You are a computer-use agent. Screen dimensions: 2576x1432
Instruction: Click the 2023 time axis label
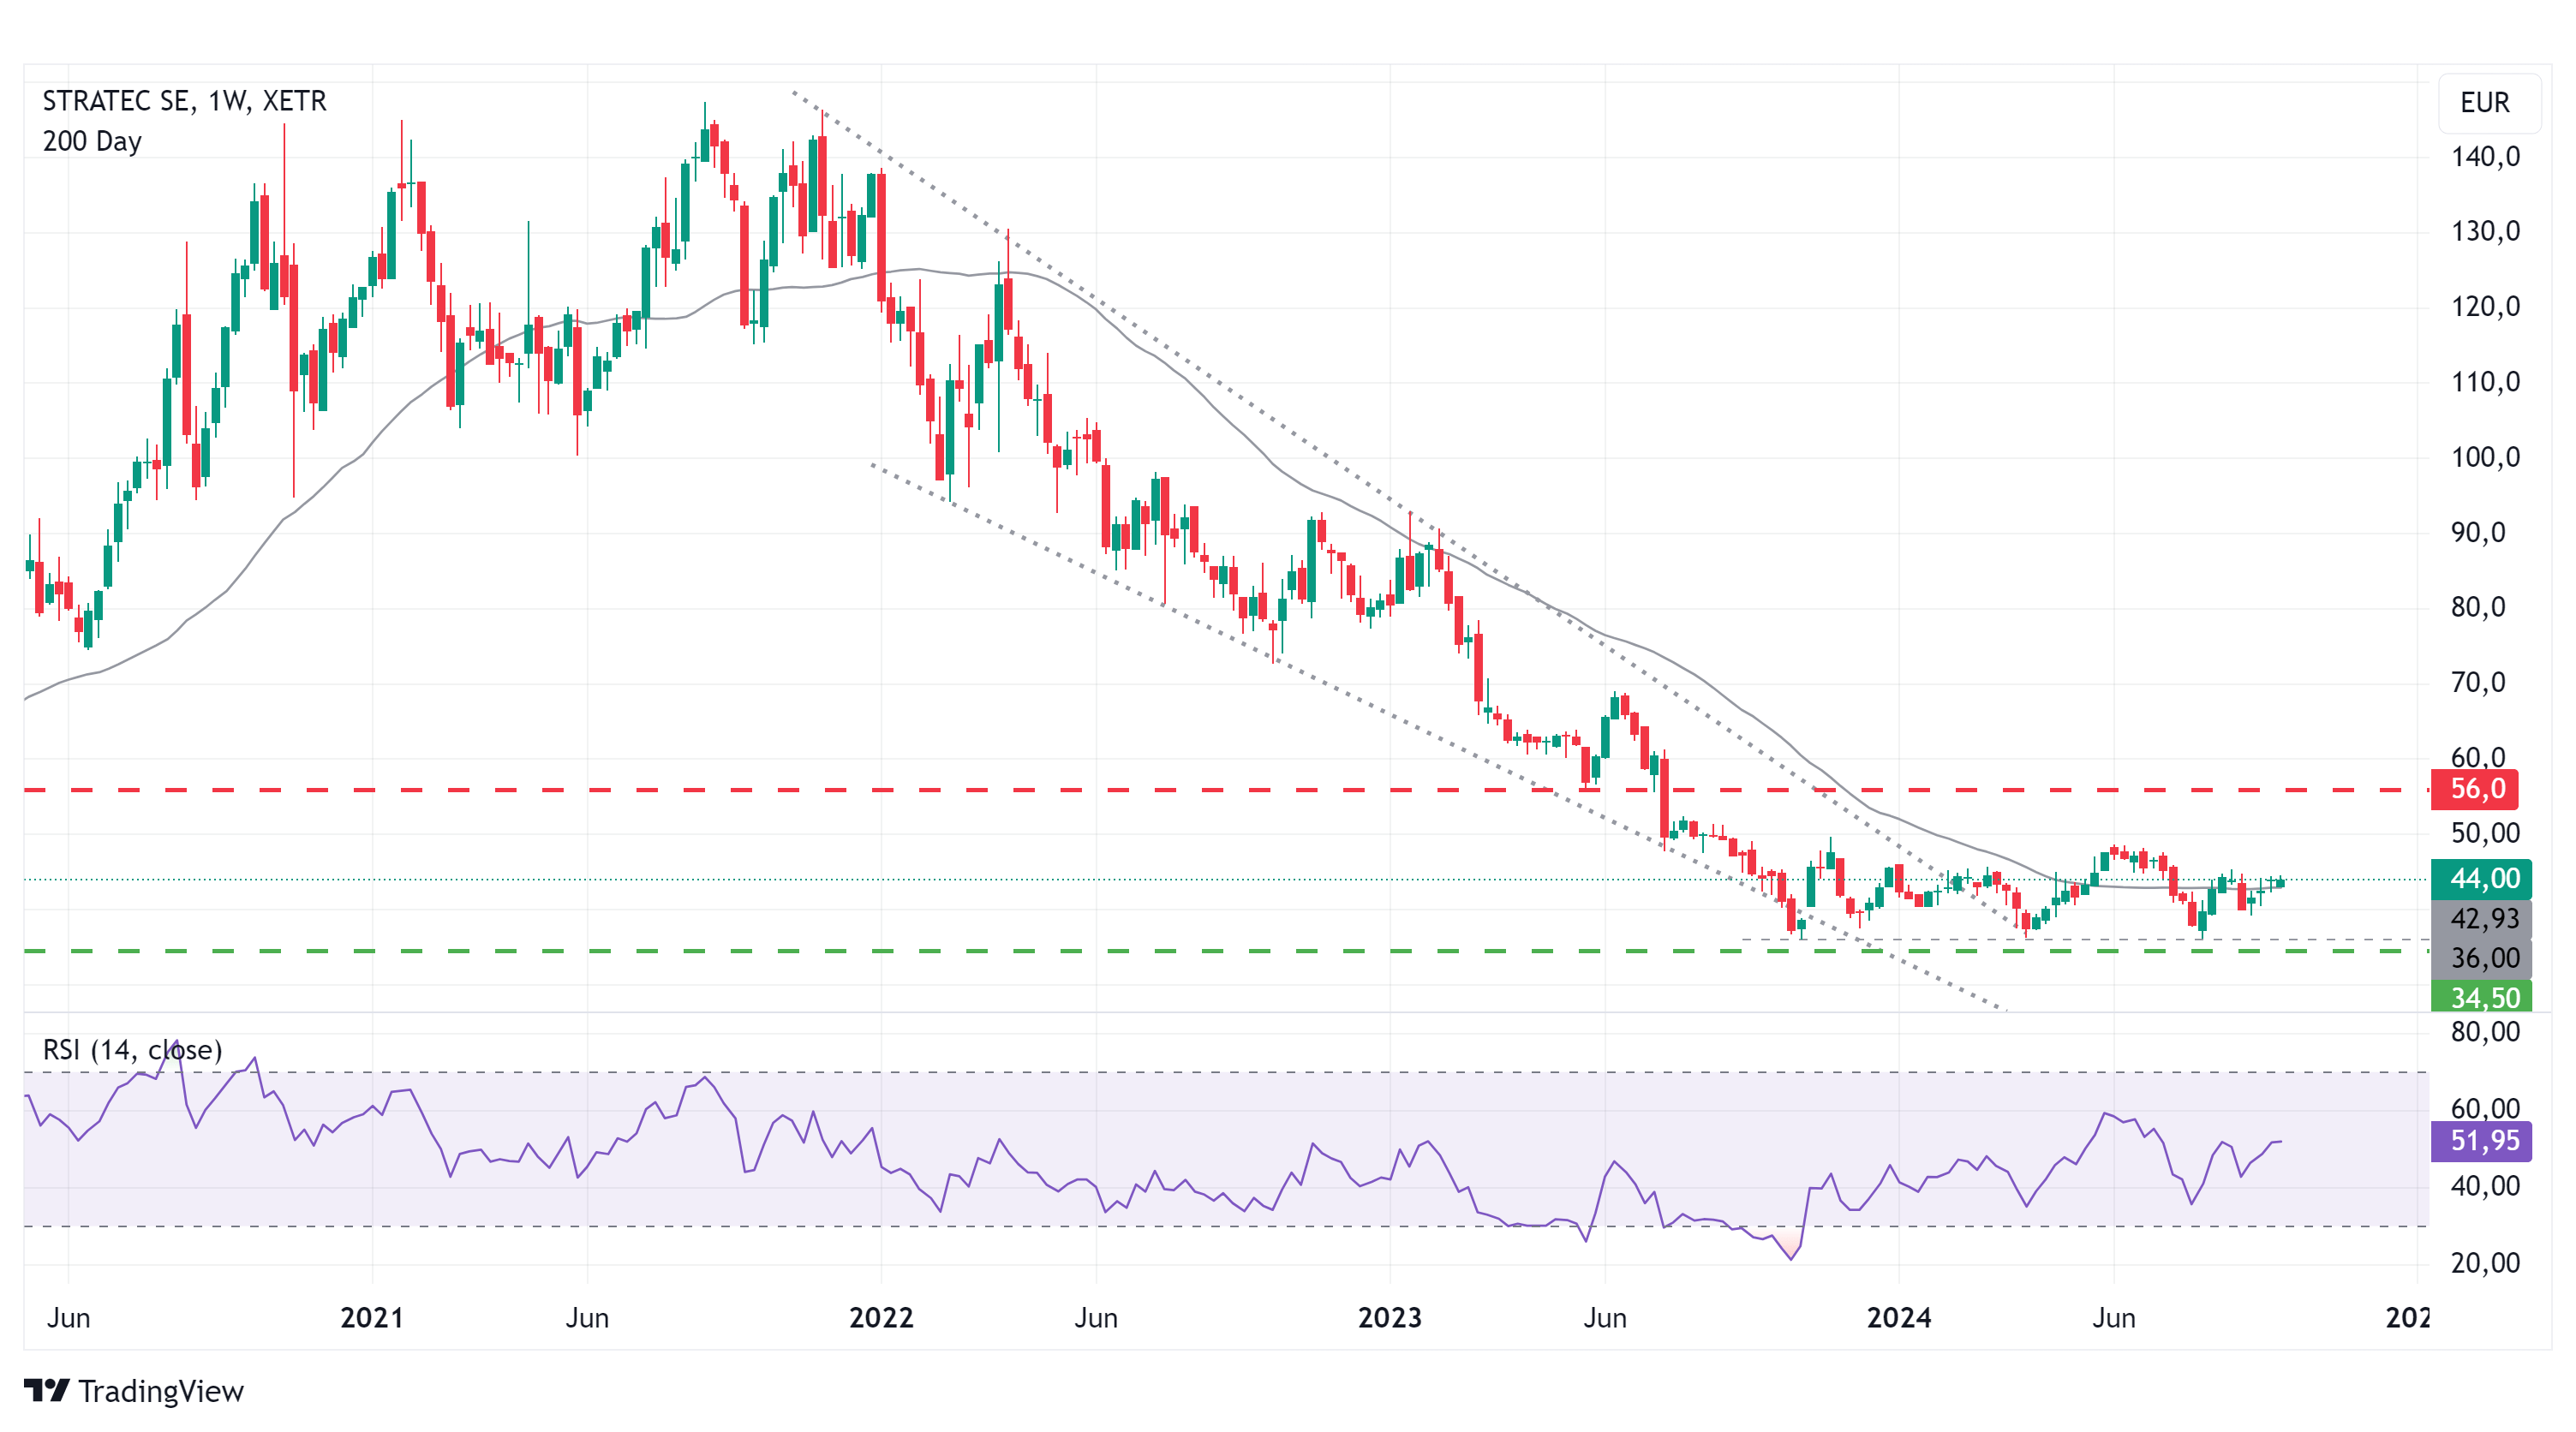coord(1389,1317)
